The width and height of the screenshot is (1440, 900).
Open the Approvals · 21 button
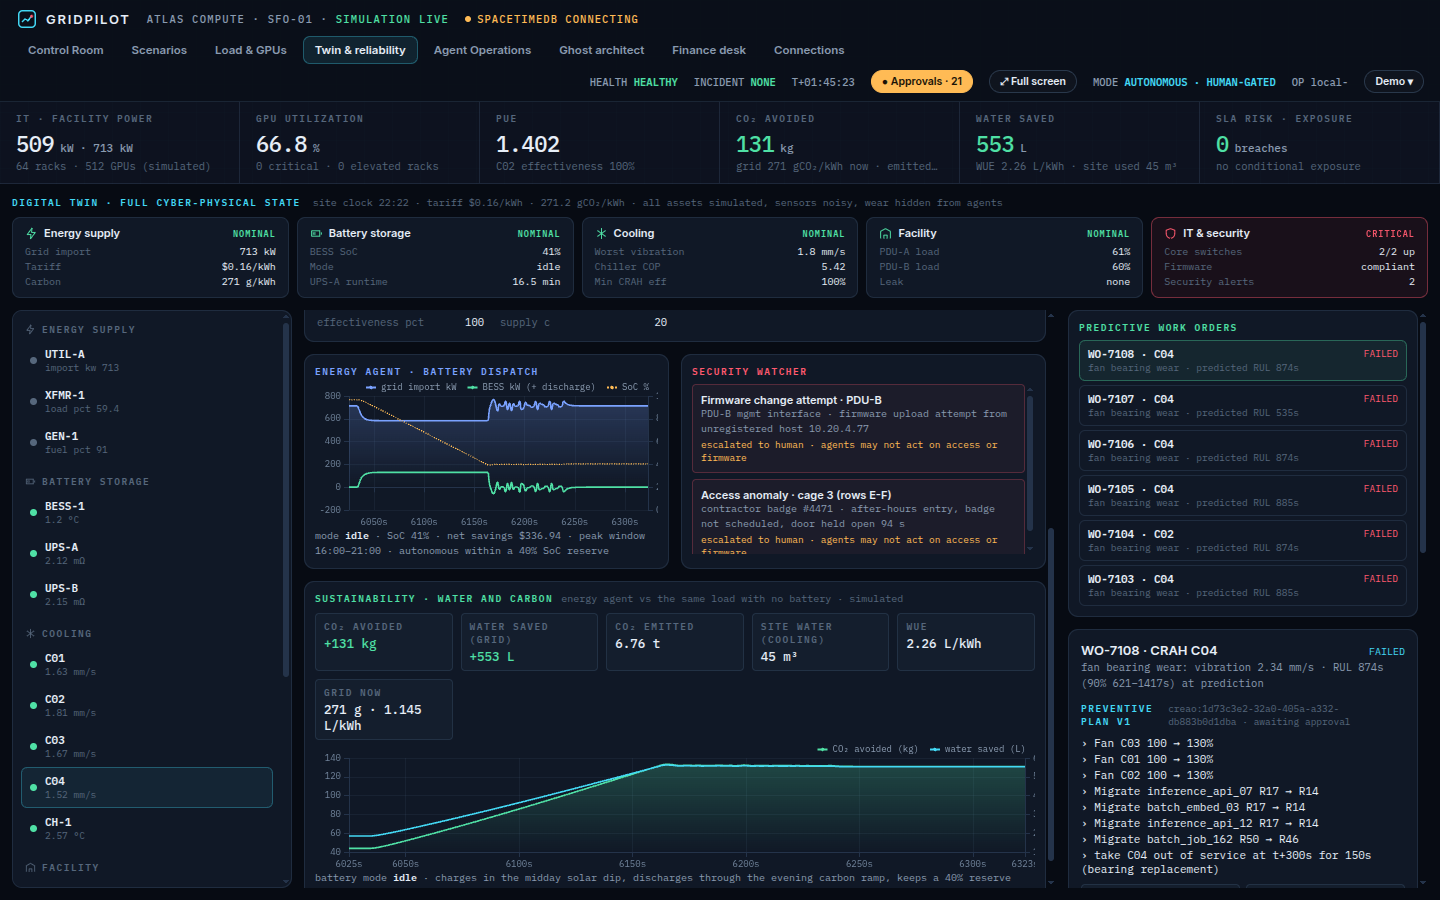(x=922, y=82)
